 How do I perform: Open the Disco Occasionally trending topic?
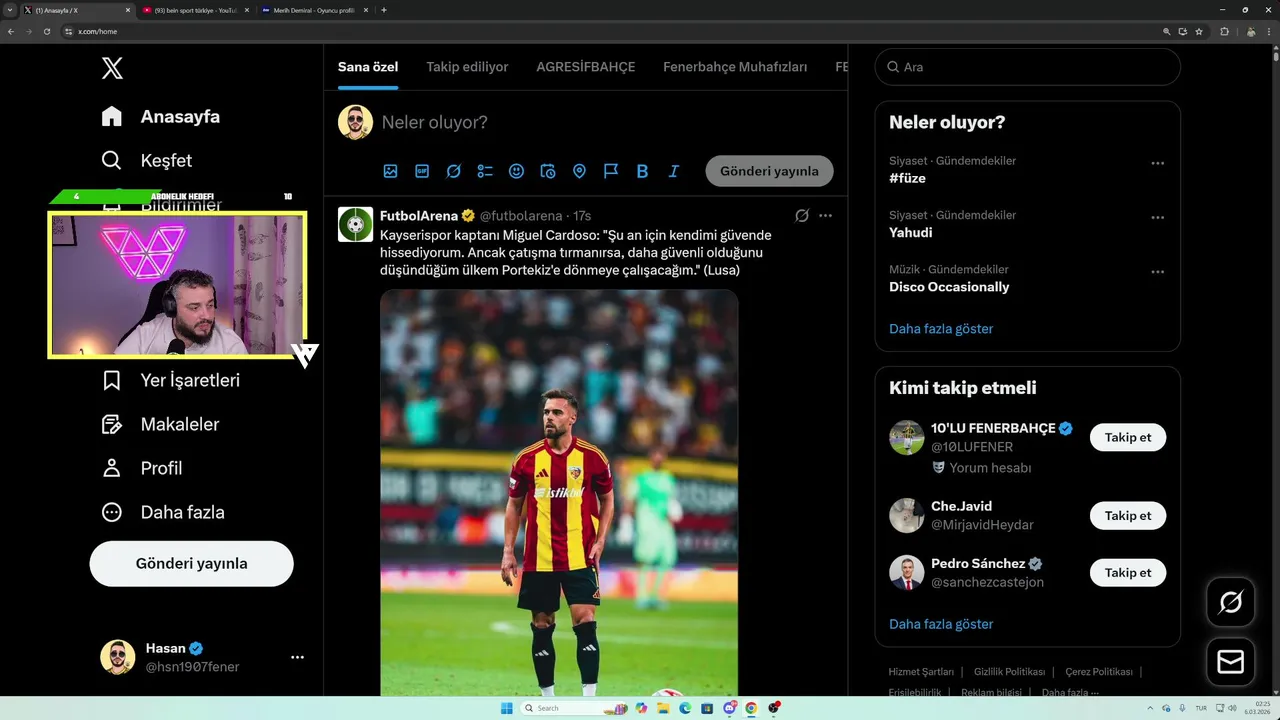tap(949, 287)
